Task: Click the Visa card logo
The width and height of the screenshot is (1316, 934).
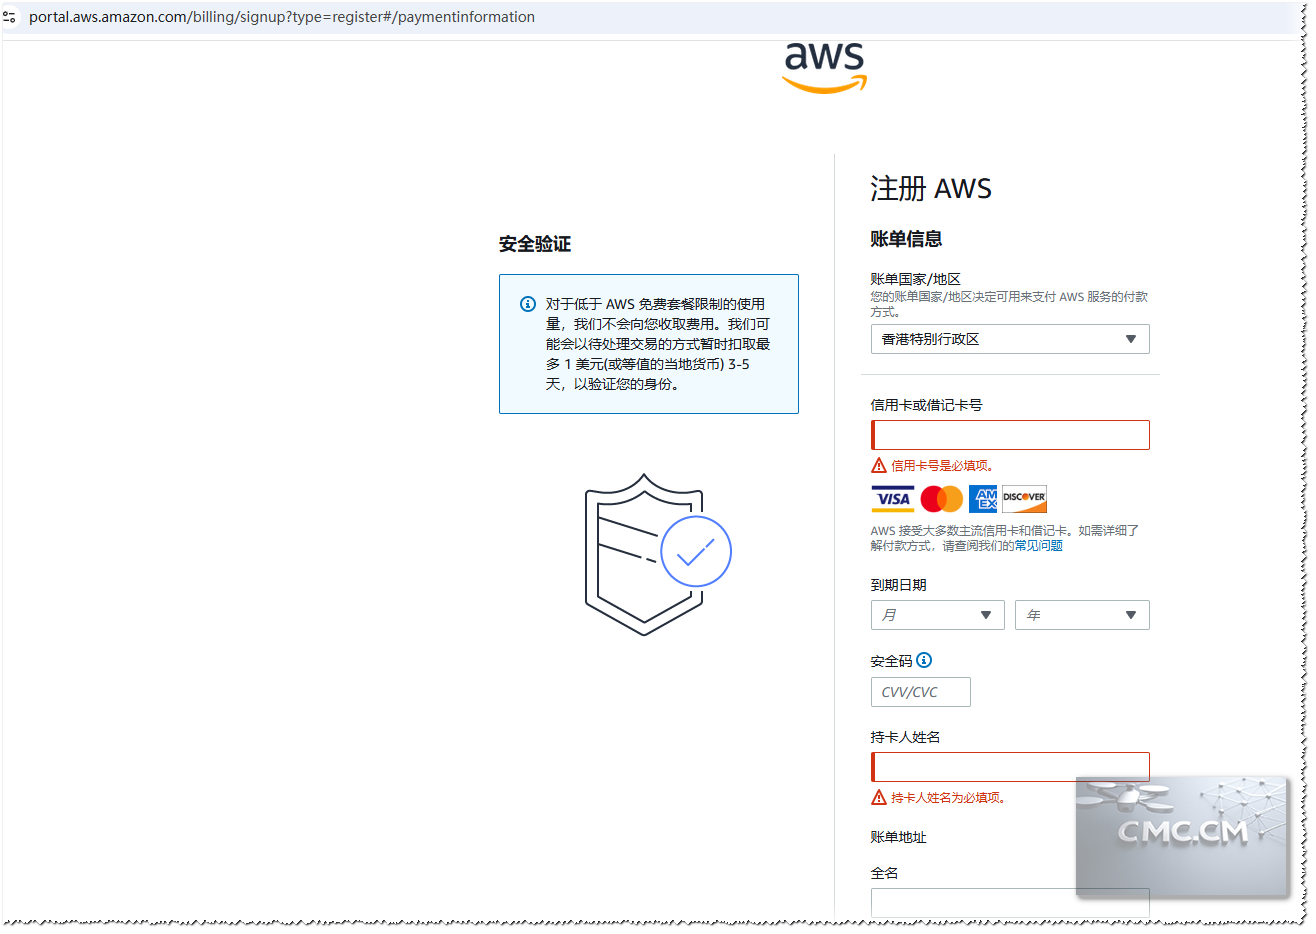Action: pyautogui.click(x=892, y=499)
